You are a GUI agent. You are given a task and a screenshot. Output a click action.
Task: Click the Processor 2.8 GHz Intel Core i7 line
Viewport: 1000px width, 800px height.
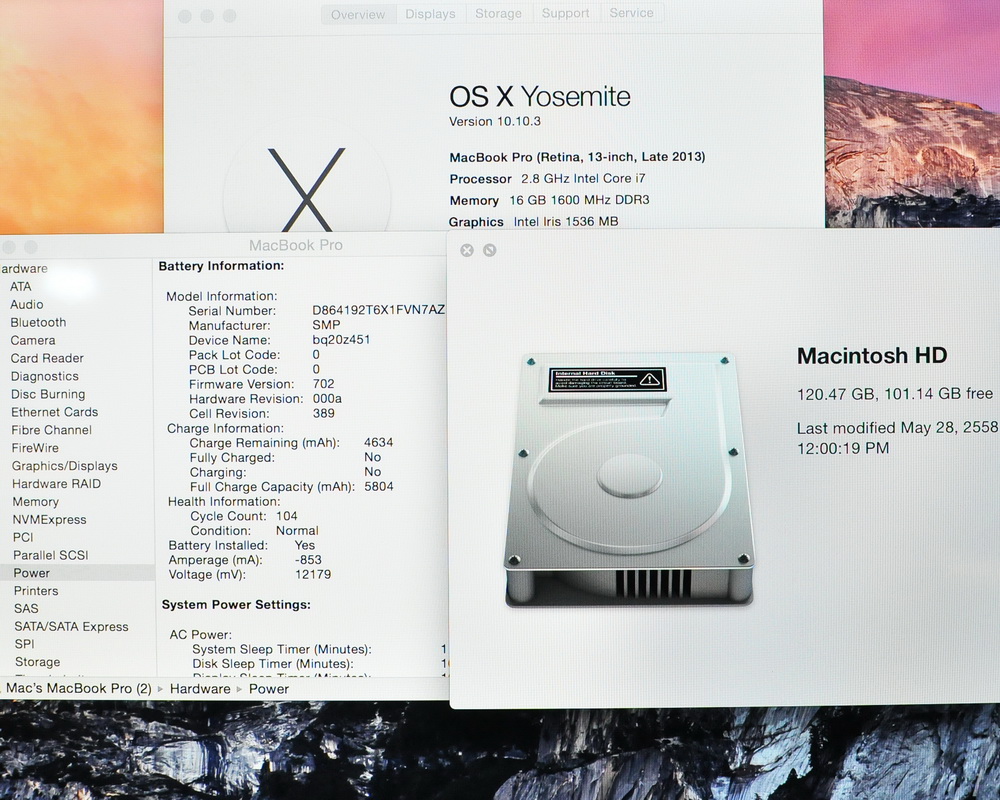click(x=547, y=179)
